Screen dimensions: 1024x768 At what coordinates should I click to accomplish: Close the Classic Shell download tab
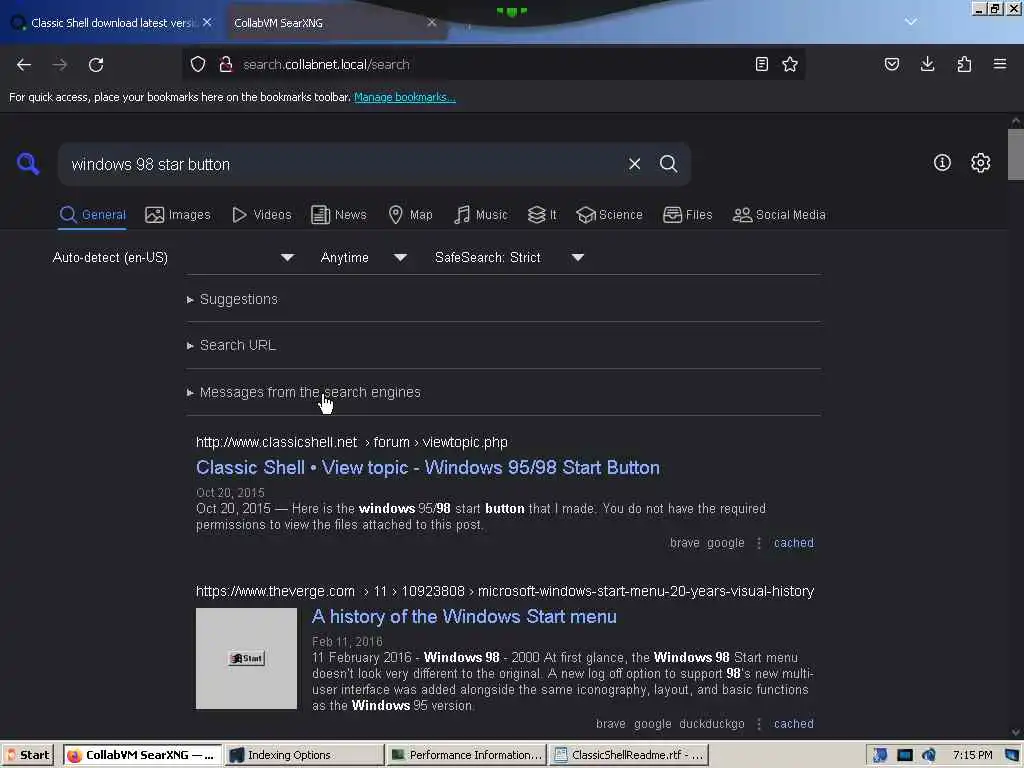coord(207,22)
